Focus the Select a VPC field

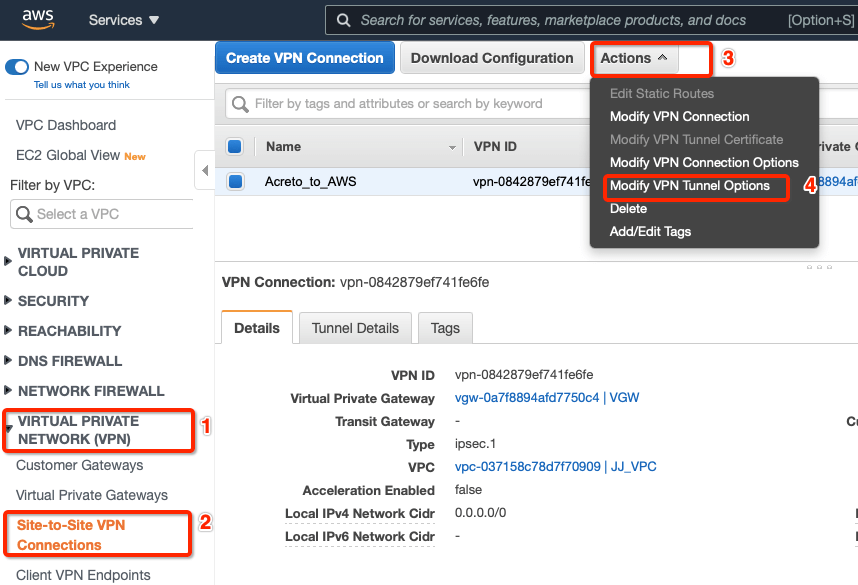pyautogui.click(x=102, y=214)
